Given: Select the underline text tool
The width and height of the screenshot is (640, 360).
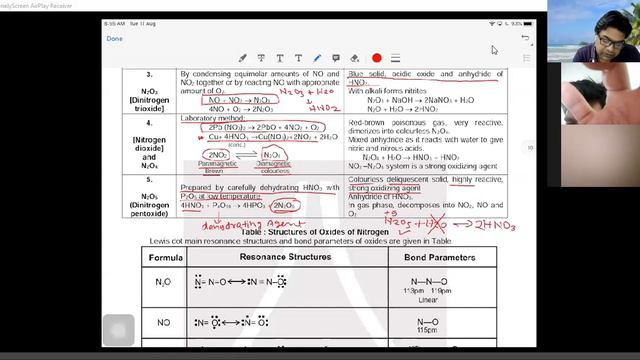Looking at the screenshot, I should click(x=280, y=58).
